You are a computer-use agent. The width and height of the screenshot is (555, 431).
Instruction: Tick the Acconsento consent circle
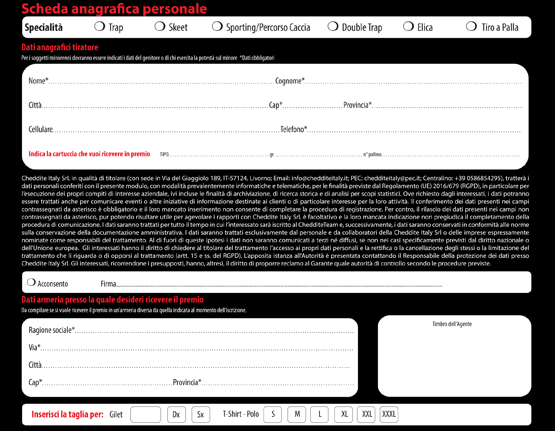pyautogui.click(x=32, y=282)
